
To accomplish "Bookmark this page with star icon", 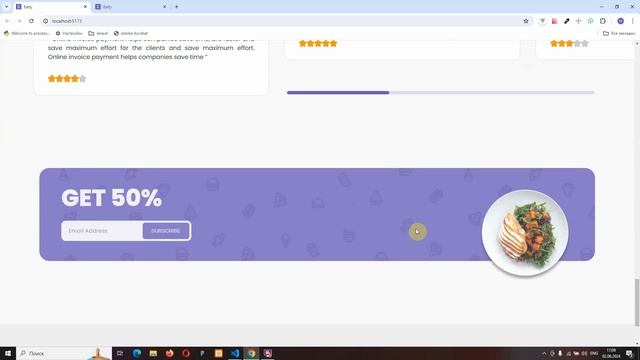I will [x=526, y=21].
